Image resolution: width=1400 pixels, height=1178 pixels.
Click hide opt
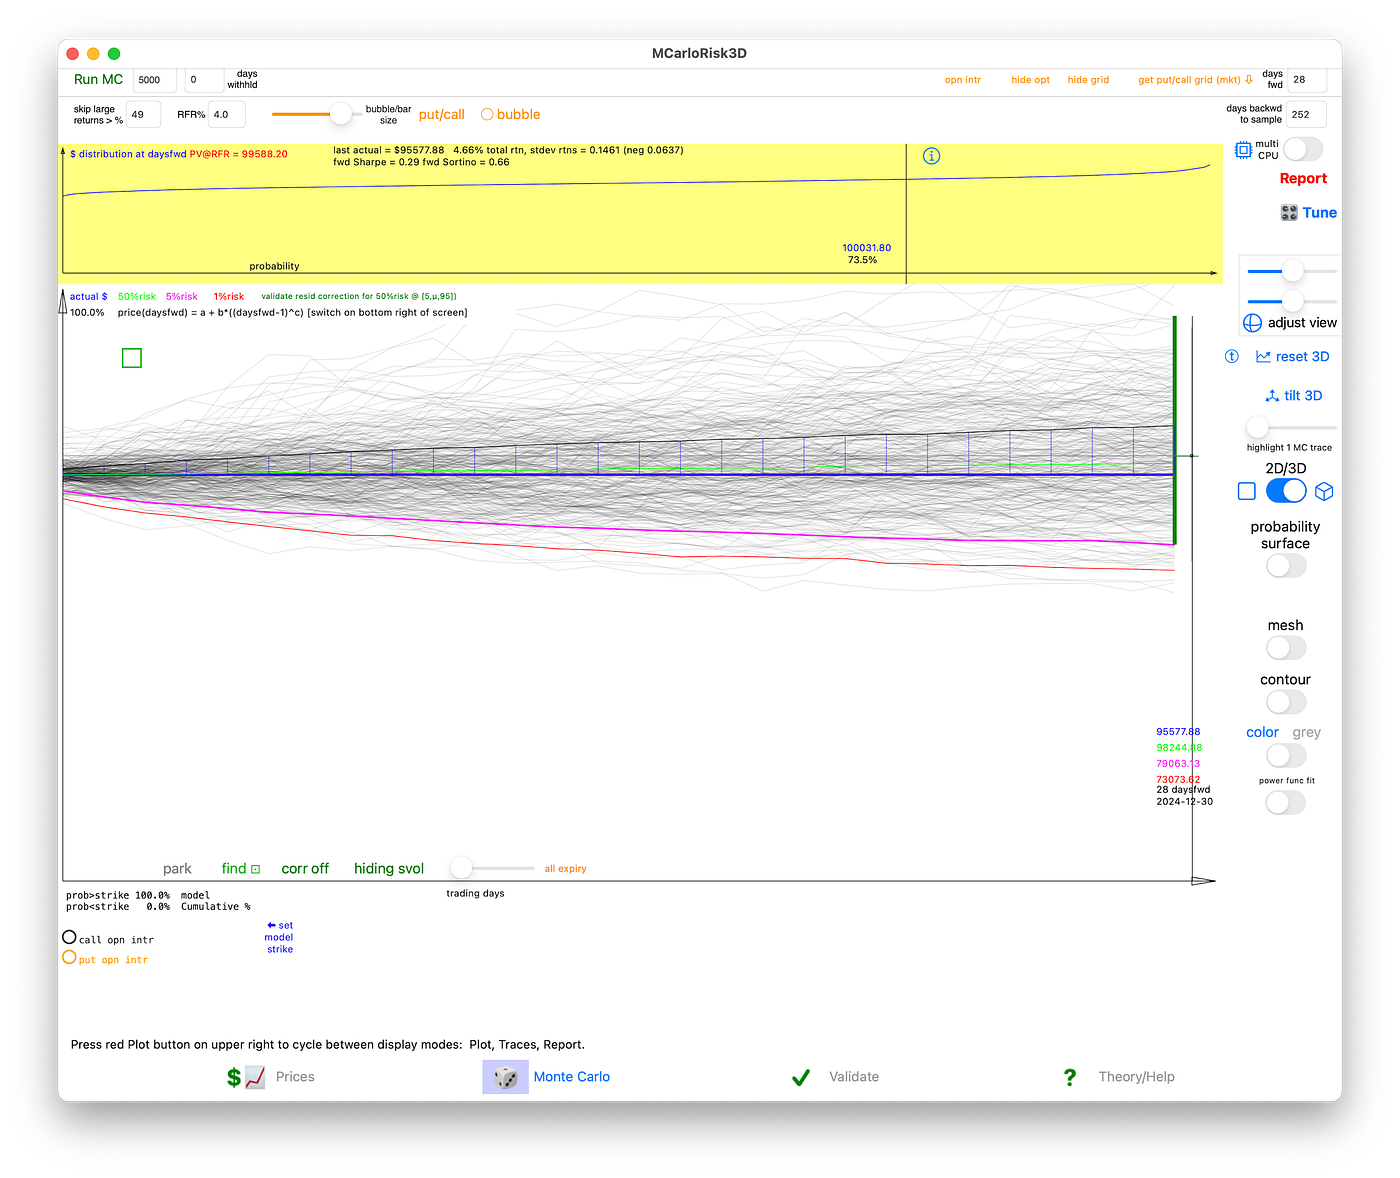(x=1030, y=80)
